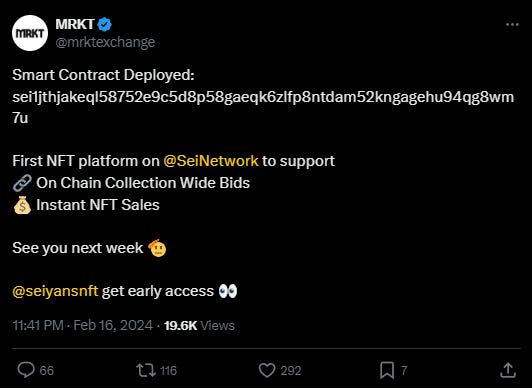Like the tweet with heart icon
Screen dimensions: 532x388
(267, 370)
